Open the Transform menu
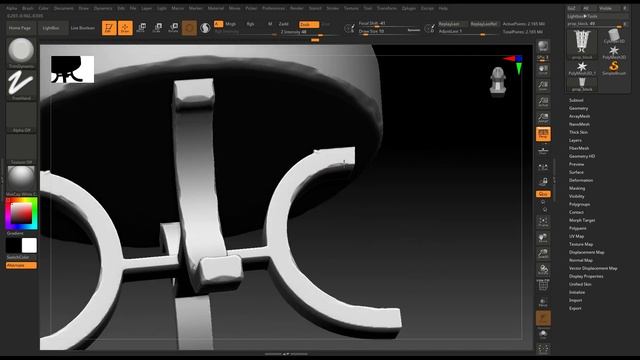 point(387,8)
